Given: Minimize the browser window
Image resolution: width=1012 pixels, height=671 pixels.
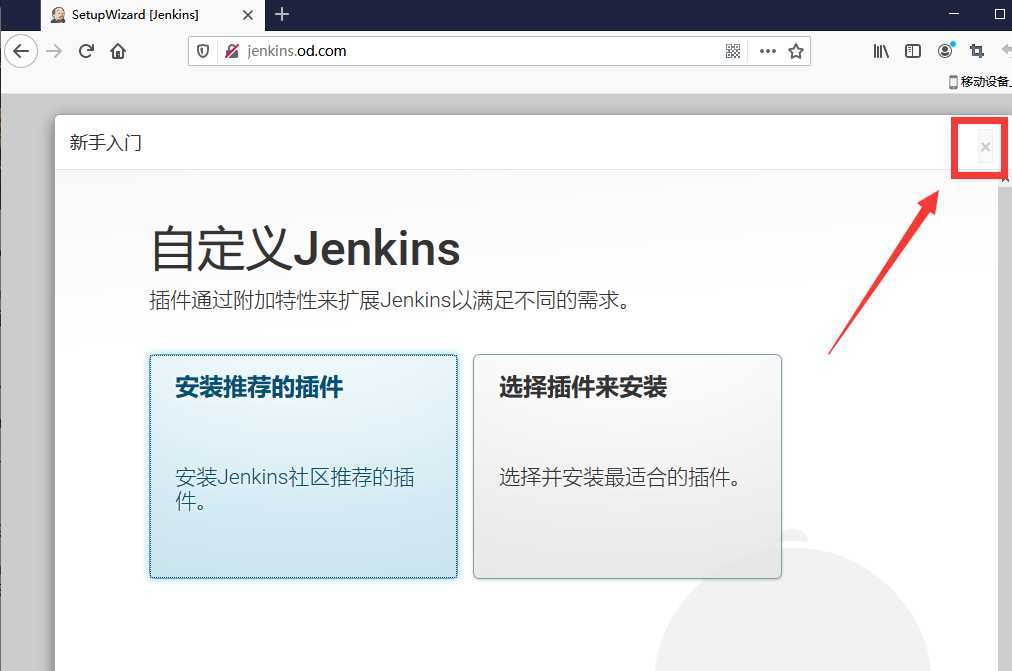Looking at the screenshot, I should coord(954,14).
